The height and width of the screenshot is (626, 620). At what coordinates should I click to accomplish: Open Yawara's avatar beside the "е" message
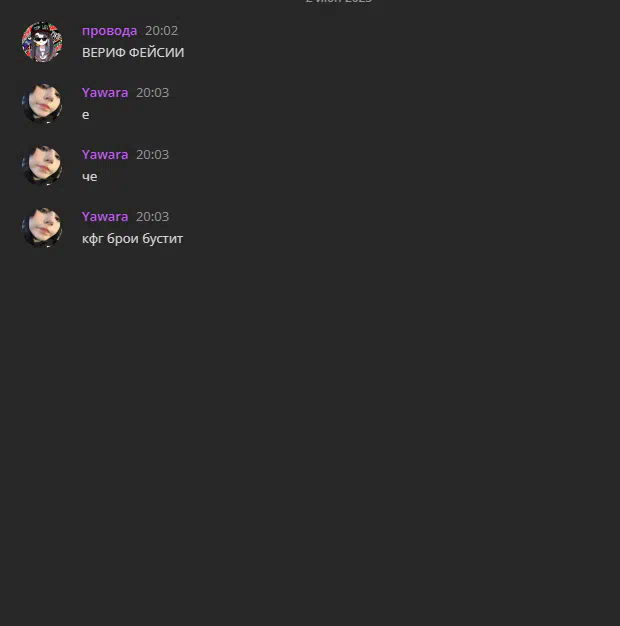pos(42,104)
